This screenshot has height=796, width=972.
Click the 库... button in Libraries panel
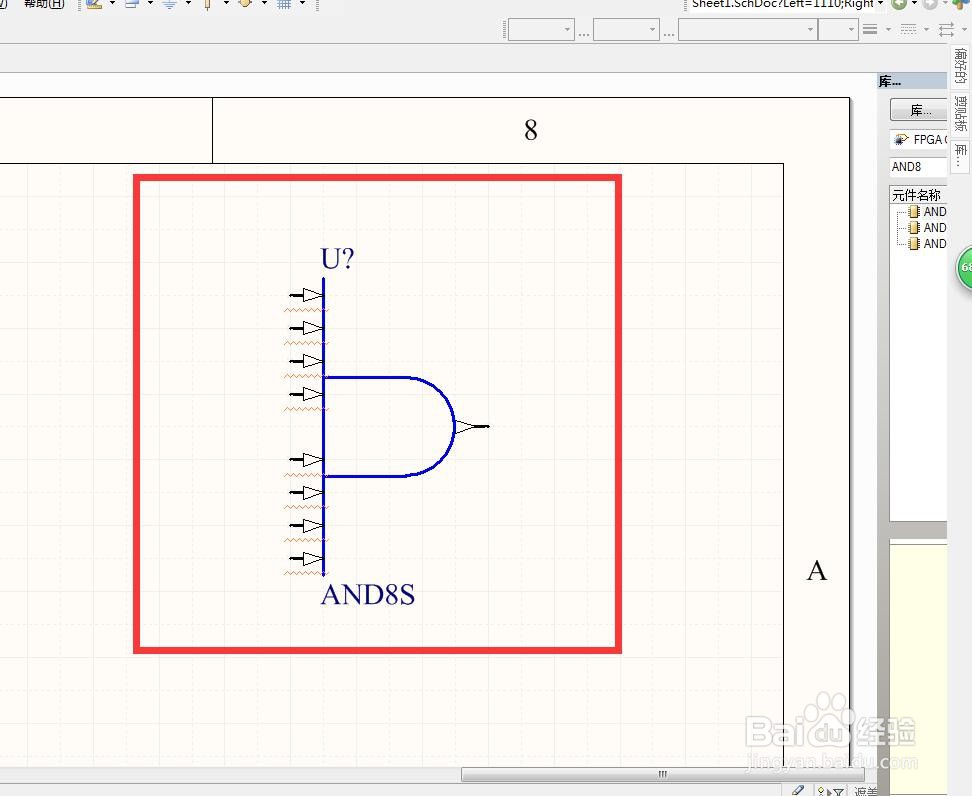[x=919, y=110]
